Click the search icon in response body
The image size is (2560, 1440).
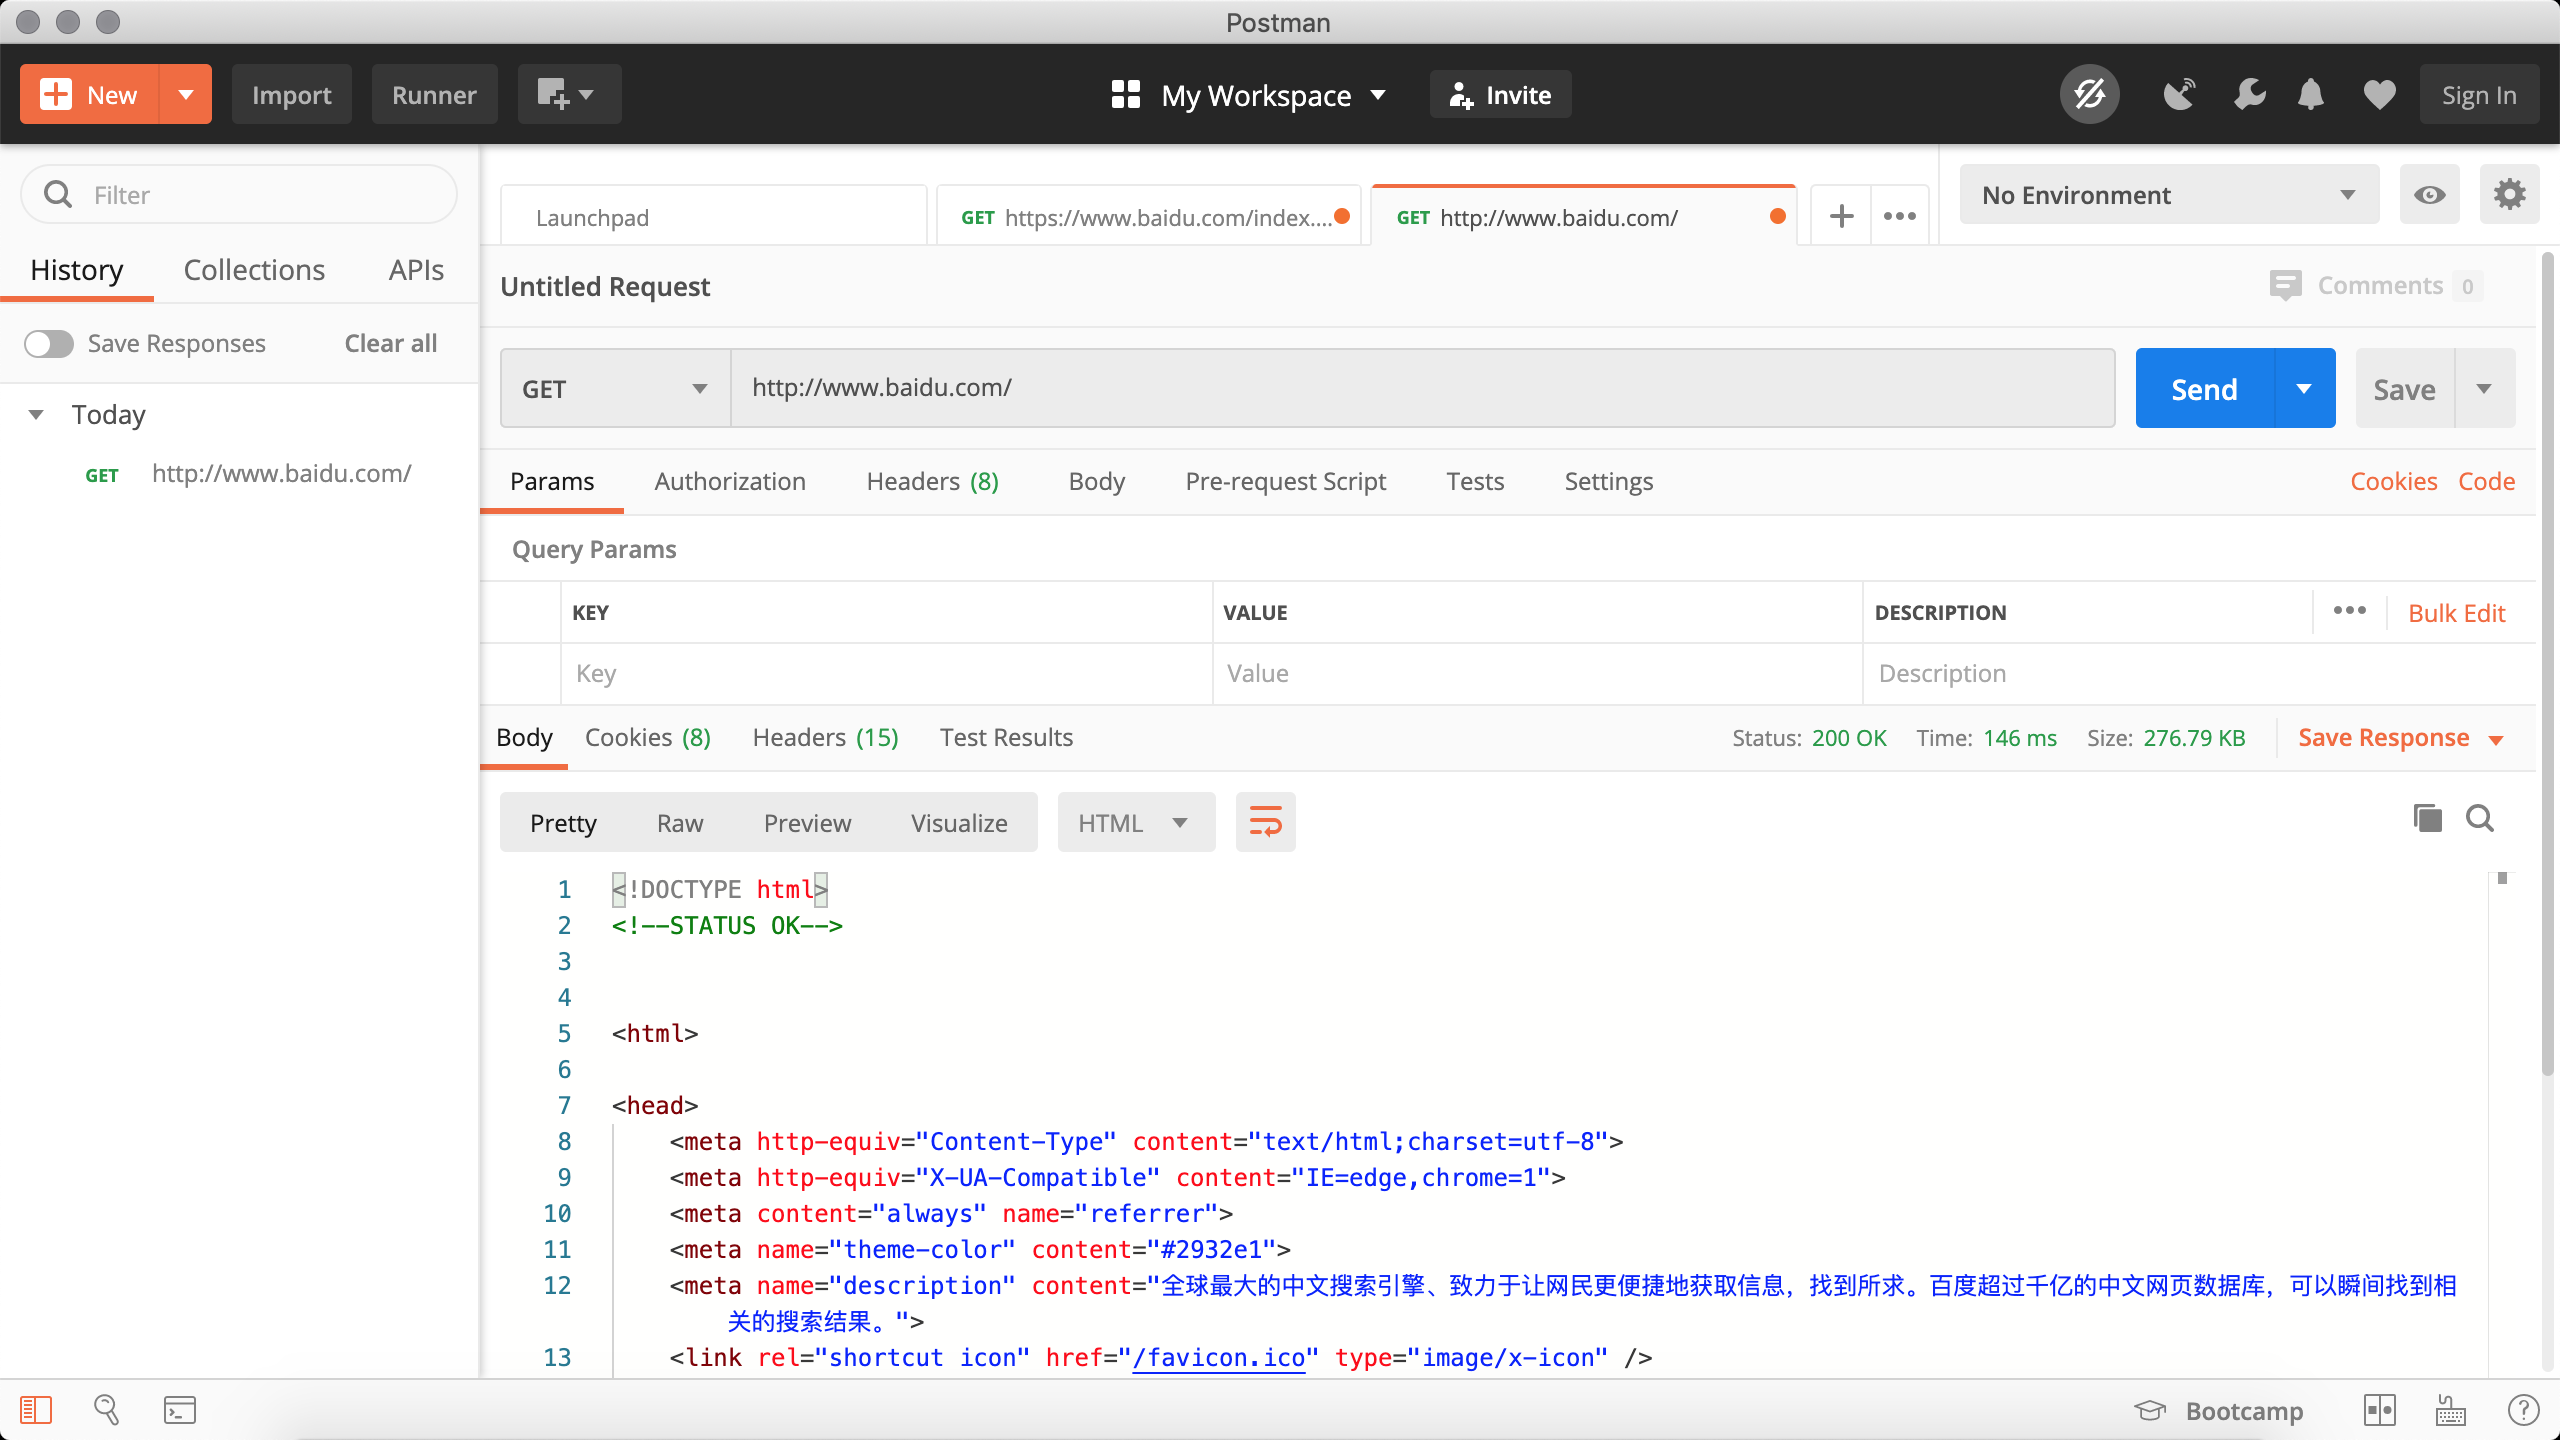pyautogui.click(x=2477, y=819)
